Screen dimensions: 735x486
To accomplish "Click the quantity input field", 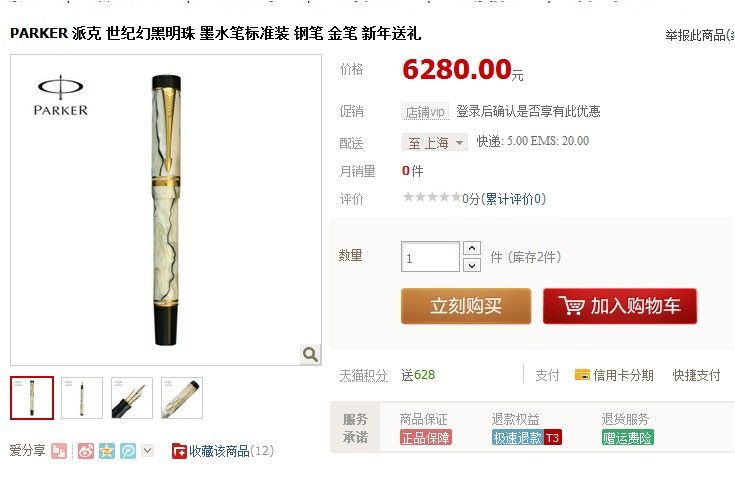I will pos(430,257).
